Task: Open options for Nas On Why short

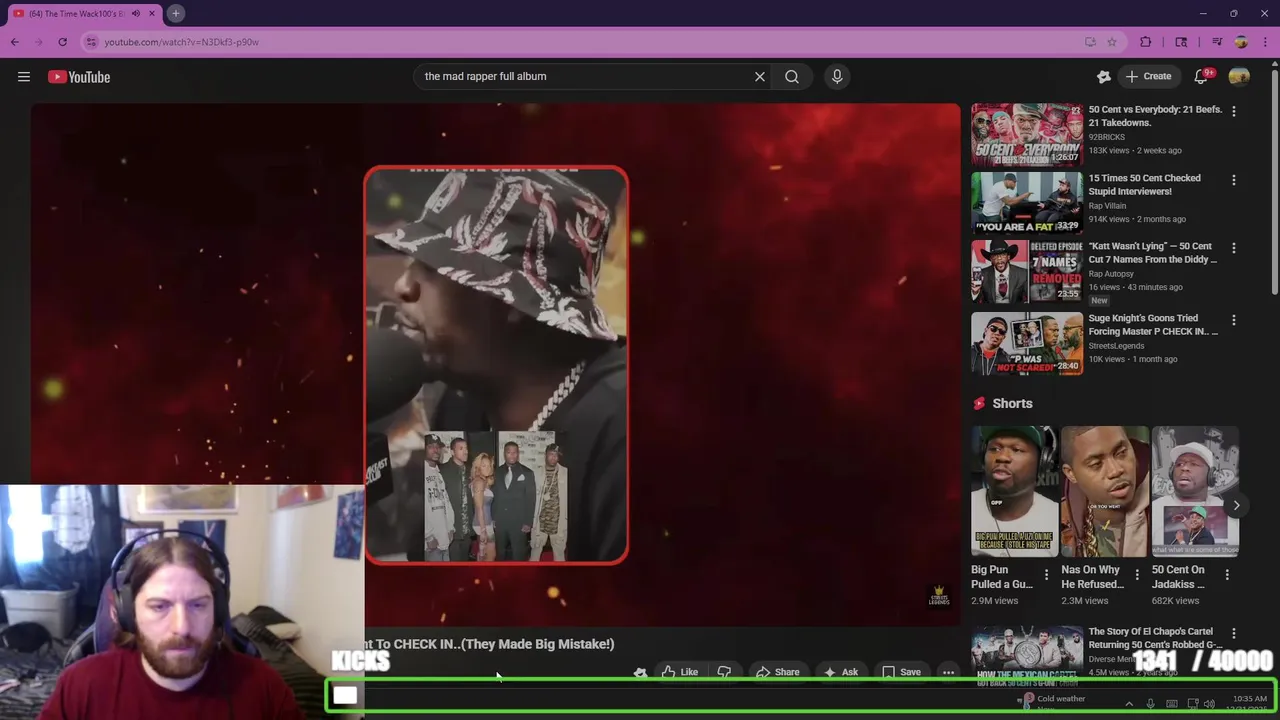Action: (1137, 575)
